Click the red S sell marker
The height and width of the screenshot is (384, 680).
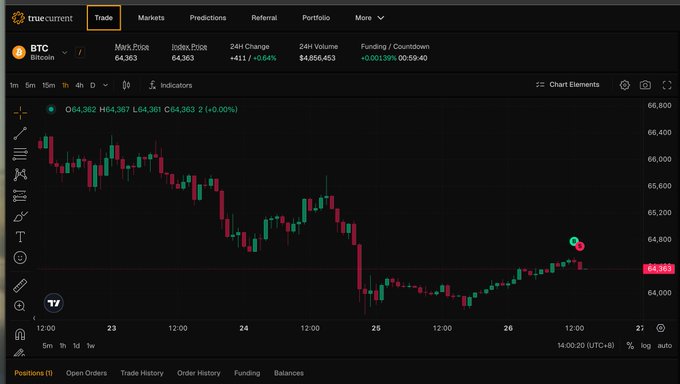[580, 246]
